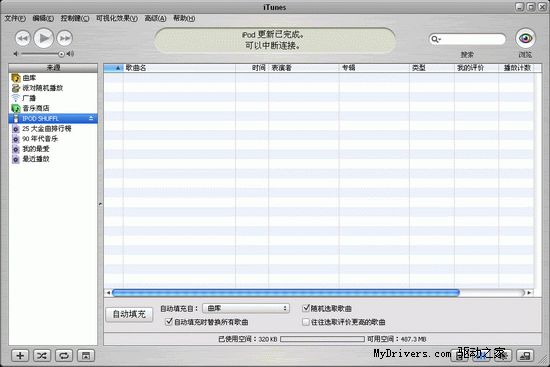550x367 pixels.
Task: Open the 最近播放 smart playlist
Action: 53,159
